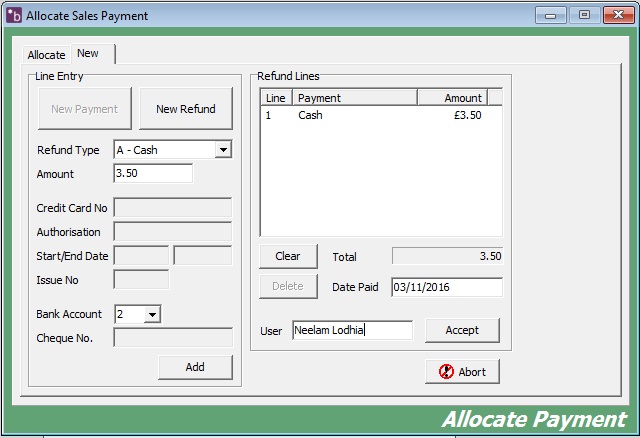This screenshot has height=438, width=640.
Task: Click the Total field showing 3.50
Action: coord(447,256)
